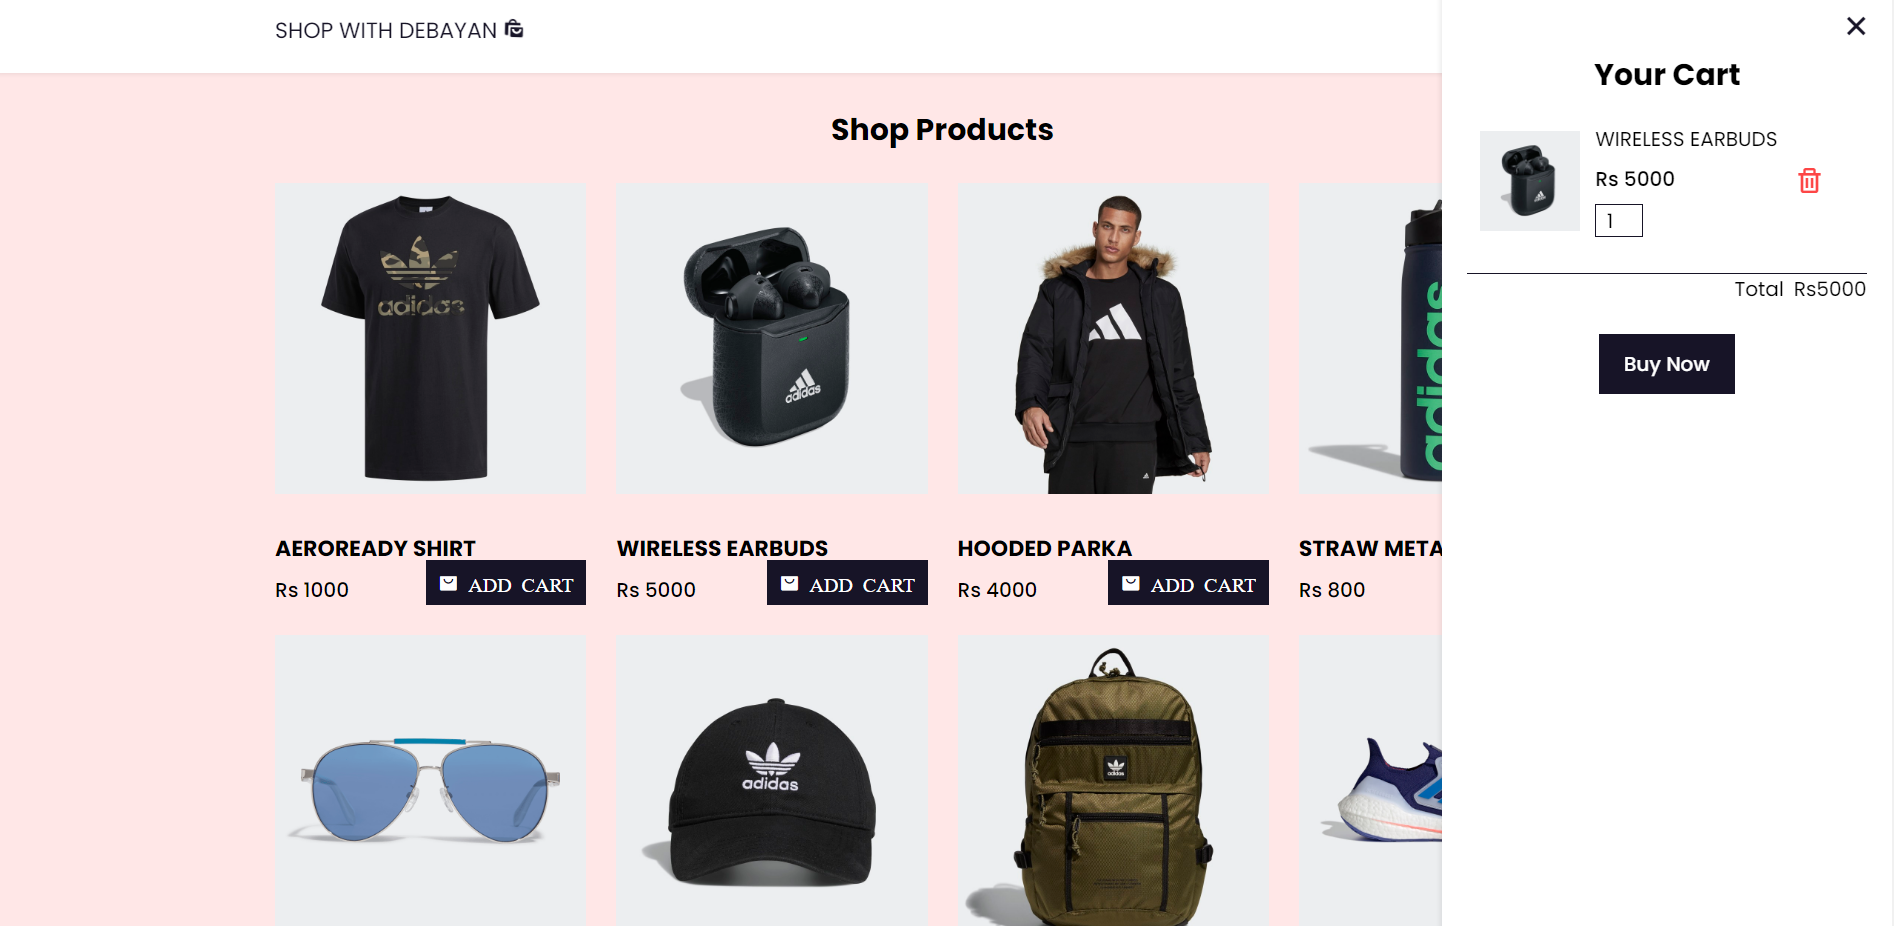Close the cart panel with X icon
This screenshot has width=1894, height=926.
[1856, 26]
